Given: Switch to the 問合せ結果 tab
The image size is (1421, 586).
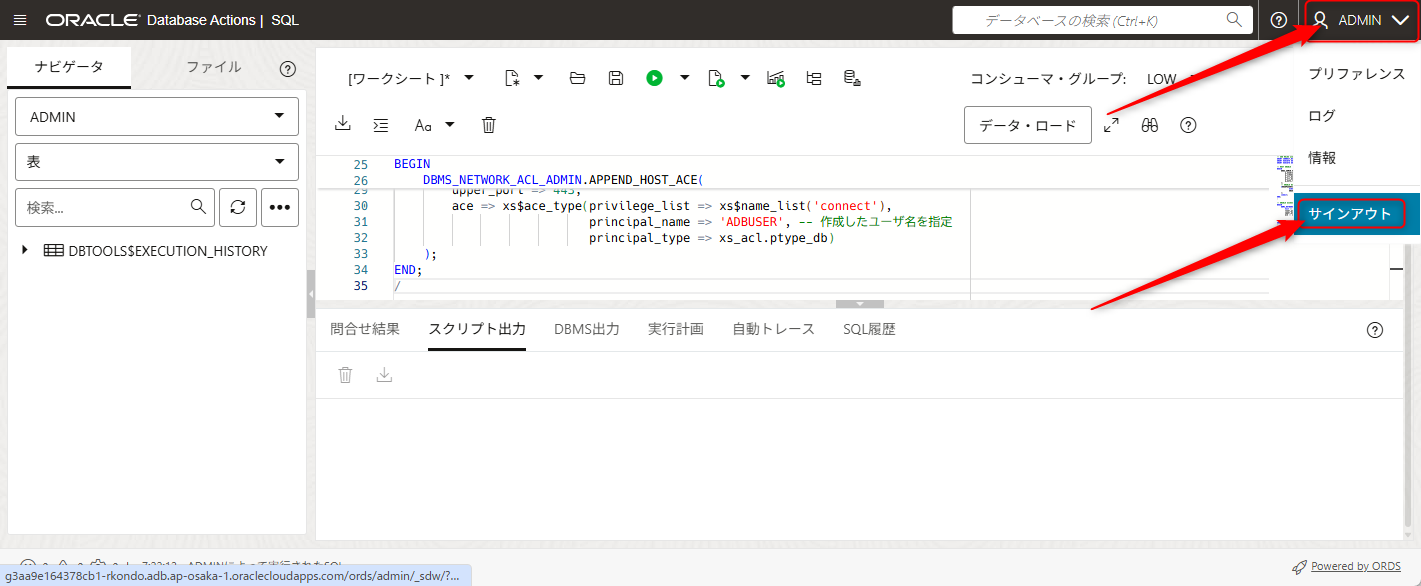Looking at the screenshot, I should [365, 329].
